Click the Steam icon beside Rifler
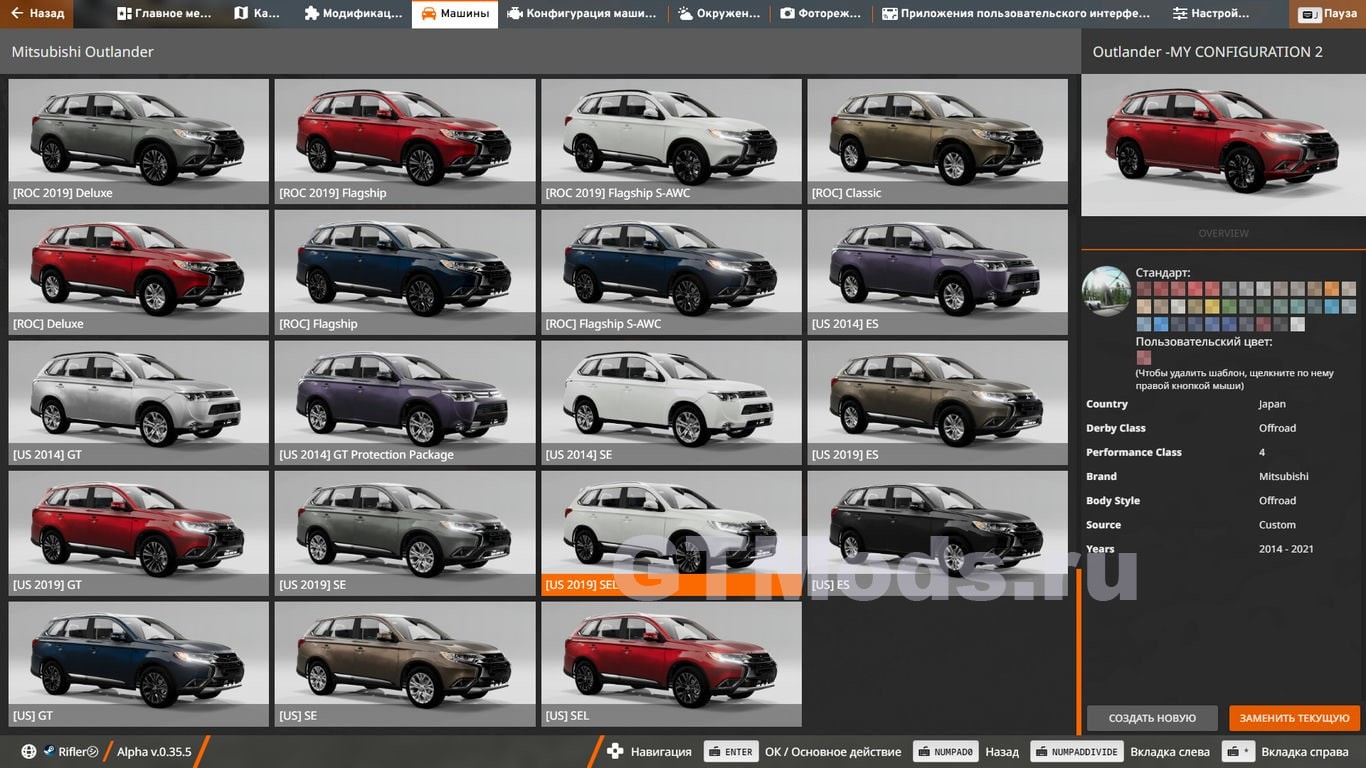This screenshot has height=768, width=1366. click(x=48, y=752)
